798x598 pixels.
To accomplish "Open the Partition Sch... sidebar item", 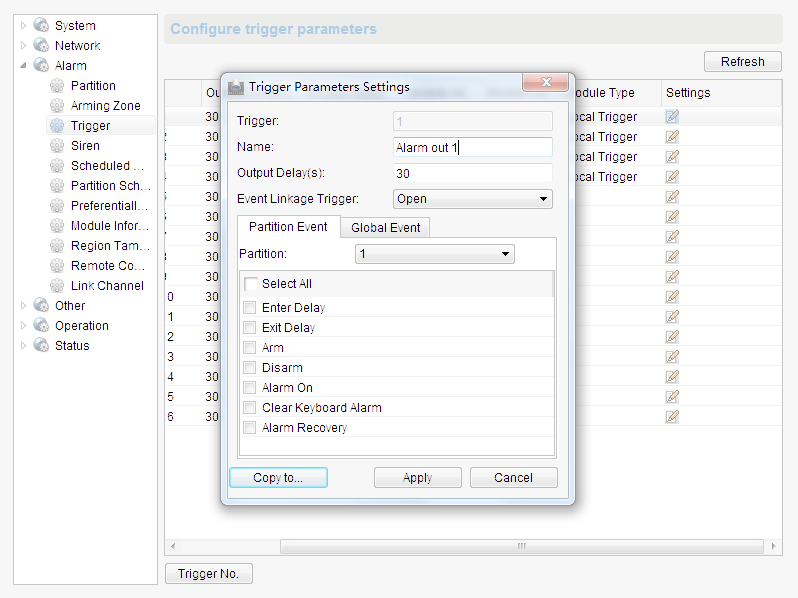I will pyautogui.click(x=110, y=186).
